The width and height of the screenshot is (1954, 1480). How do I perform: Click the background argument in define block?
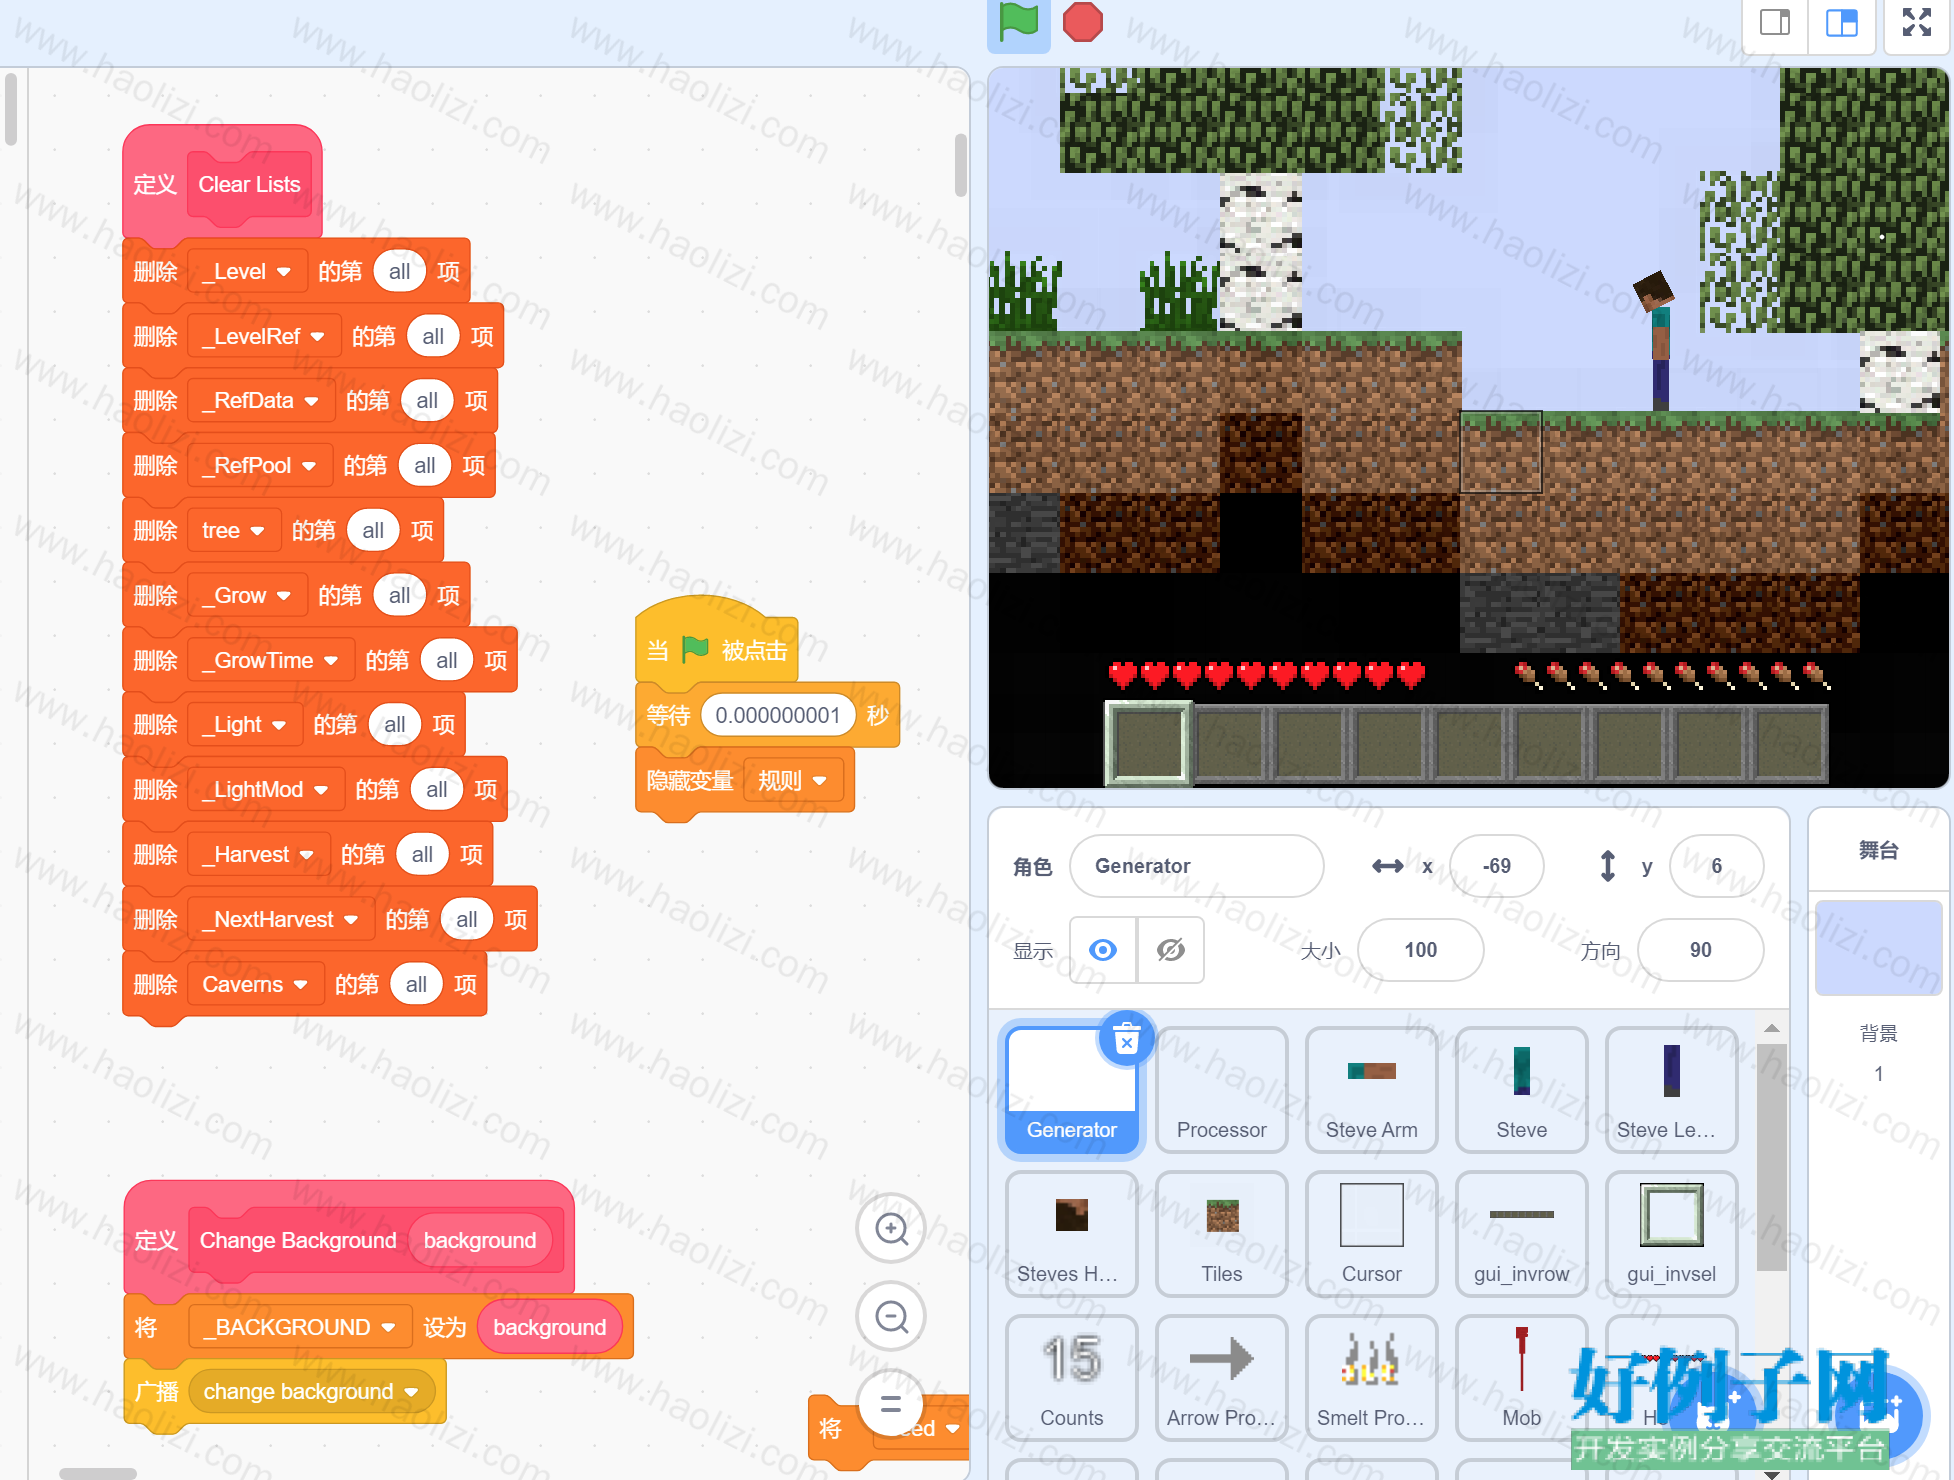(480, 1241)
